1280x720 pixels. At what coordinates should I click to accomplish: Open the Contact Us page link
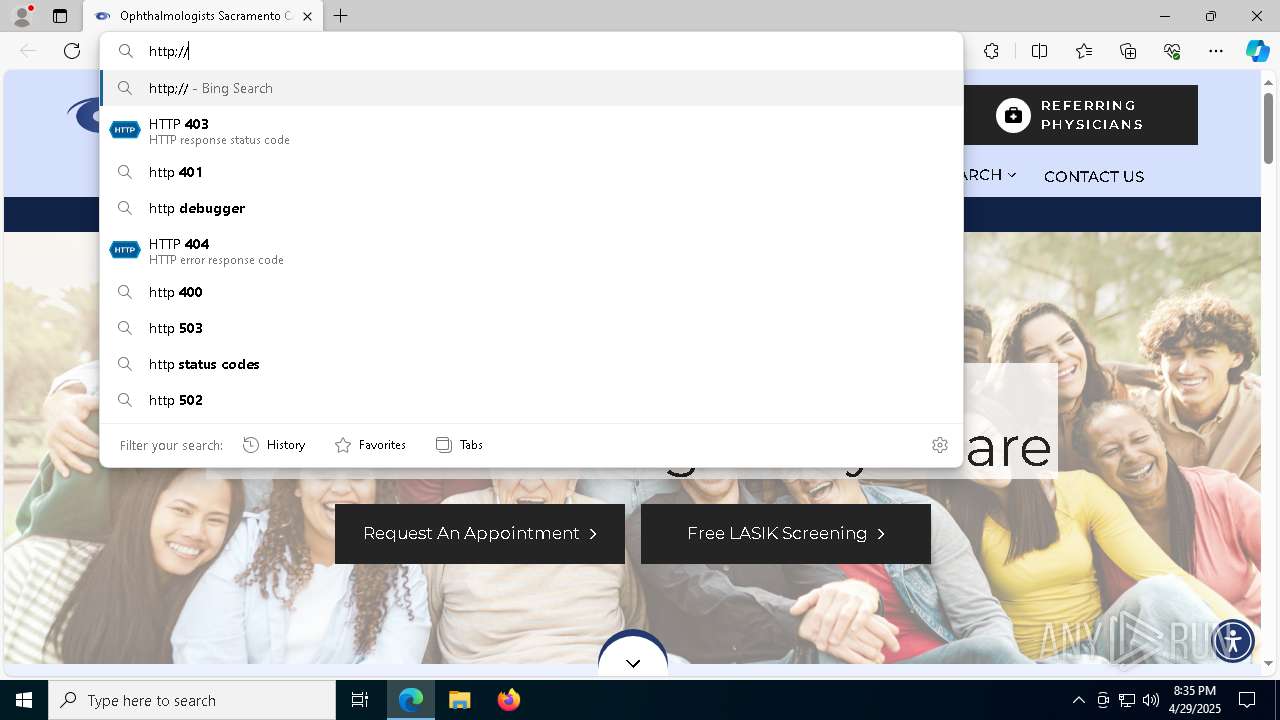click(1094, 176)
